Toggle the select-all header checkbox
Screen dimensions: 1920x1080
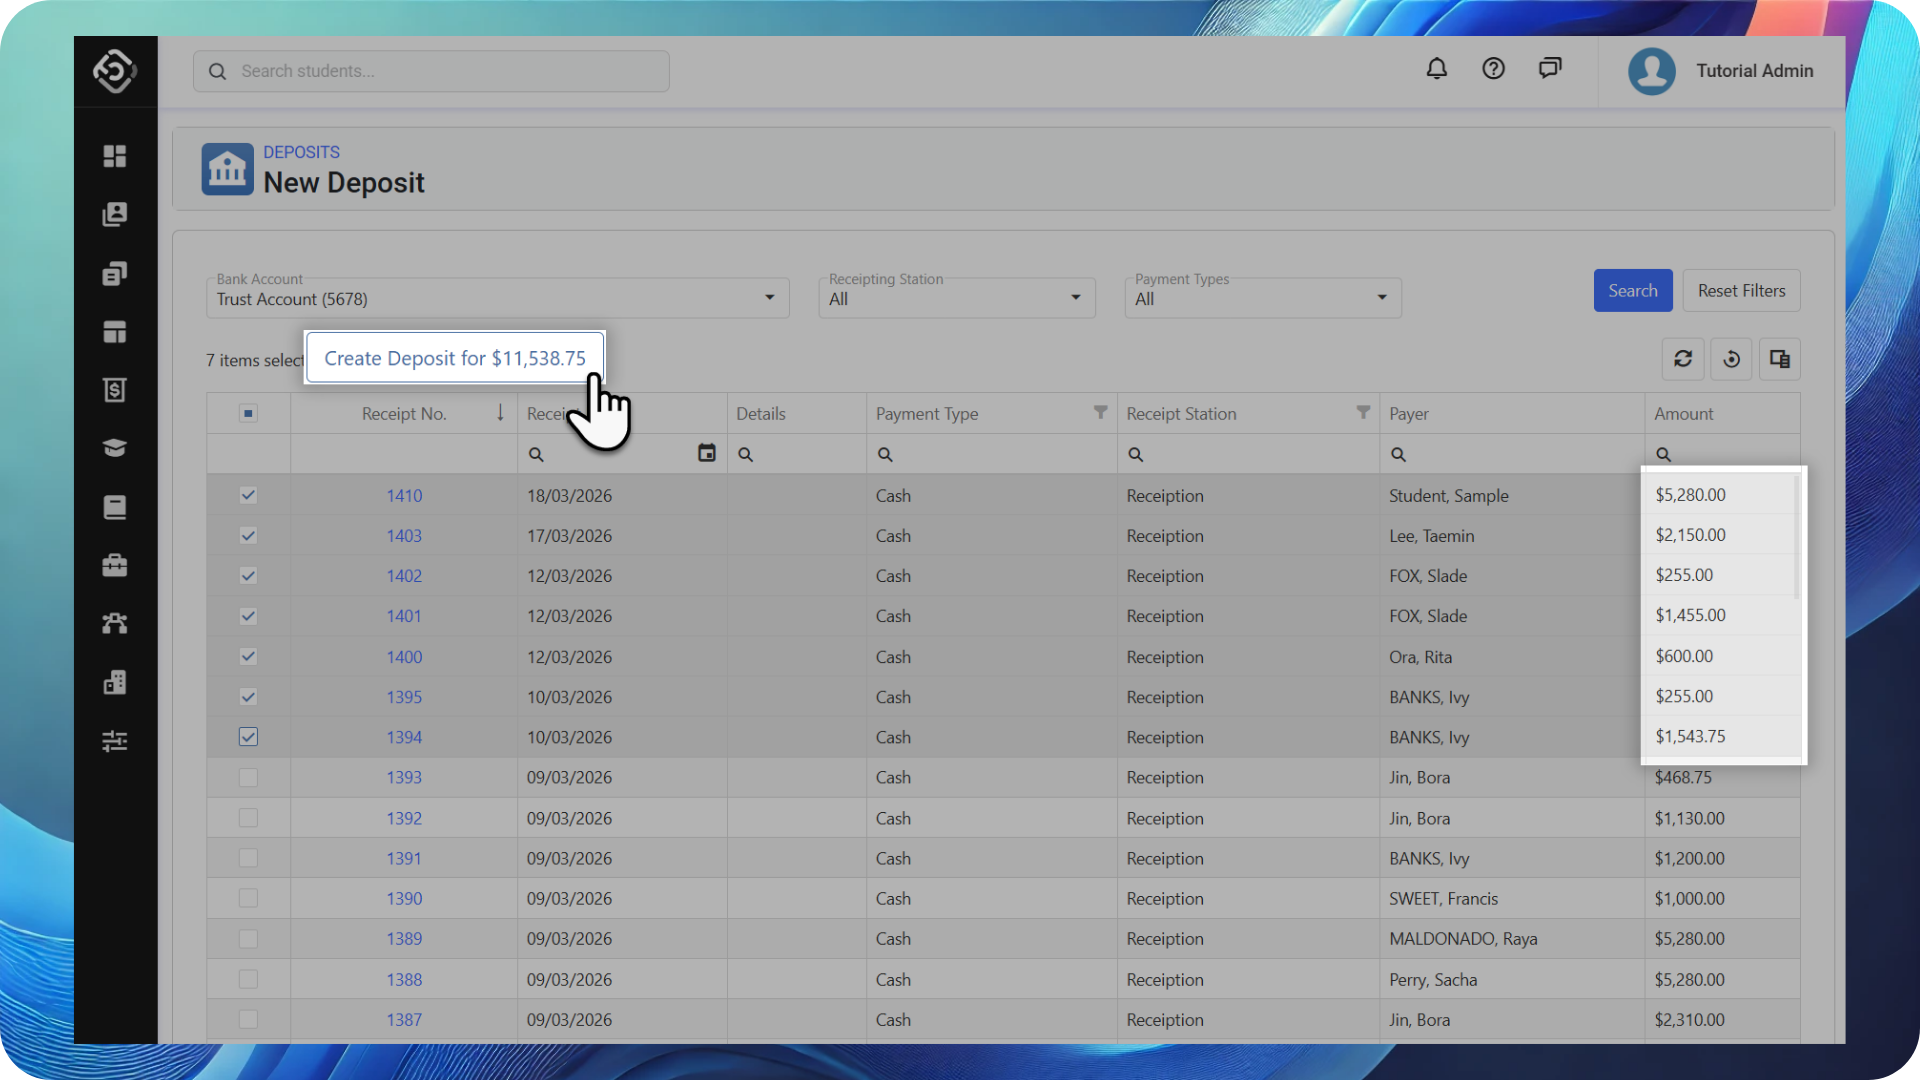tap(248, 413)
